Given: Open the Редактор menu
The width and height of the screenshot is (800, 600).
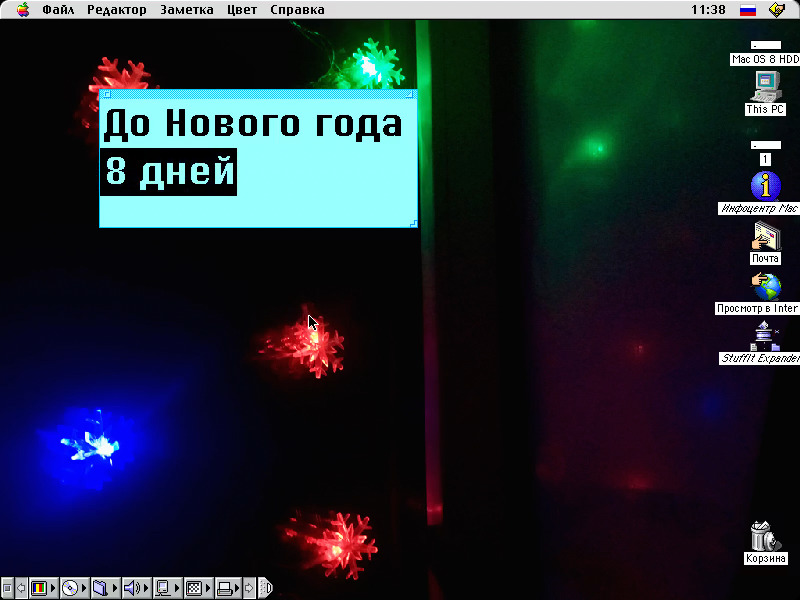Looking at the screenshot, I should click(x=116, y=9).
